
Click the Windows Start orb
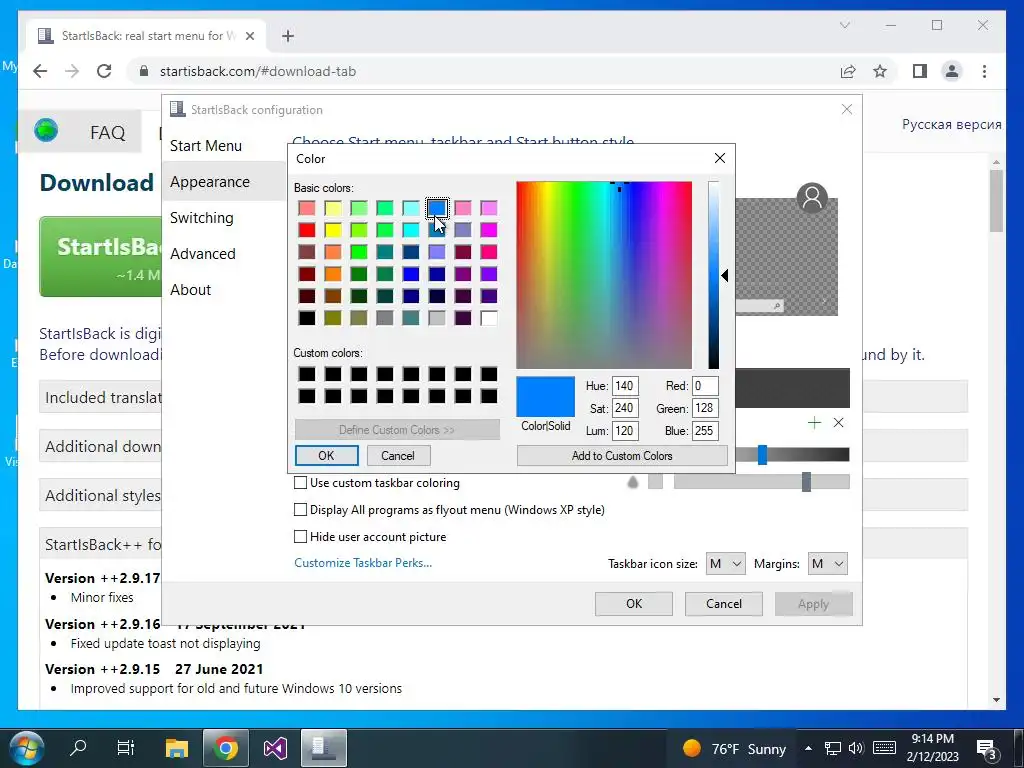[26, 748]
